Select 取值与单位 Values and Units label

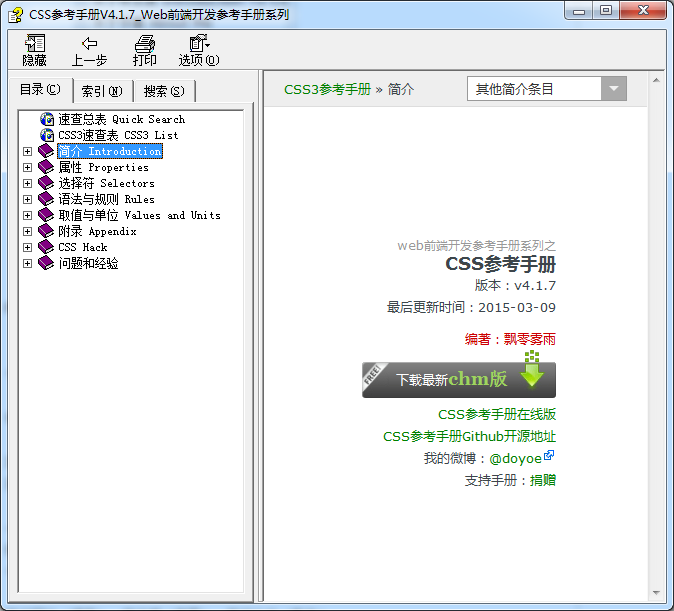pyautogui.click(x=140, y=215)
